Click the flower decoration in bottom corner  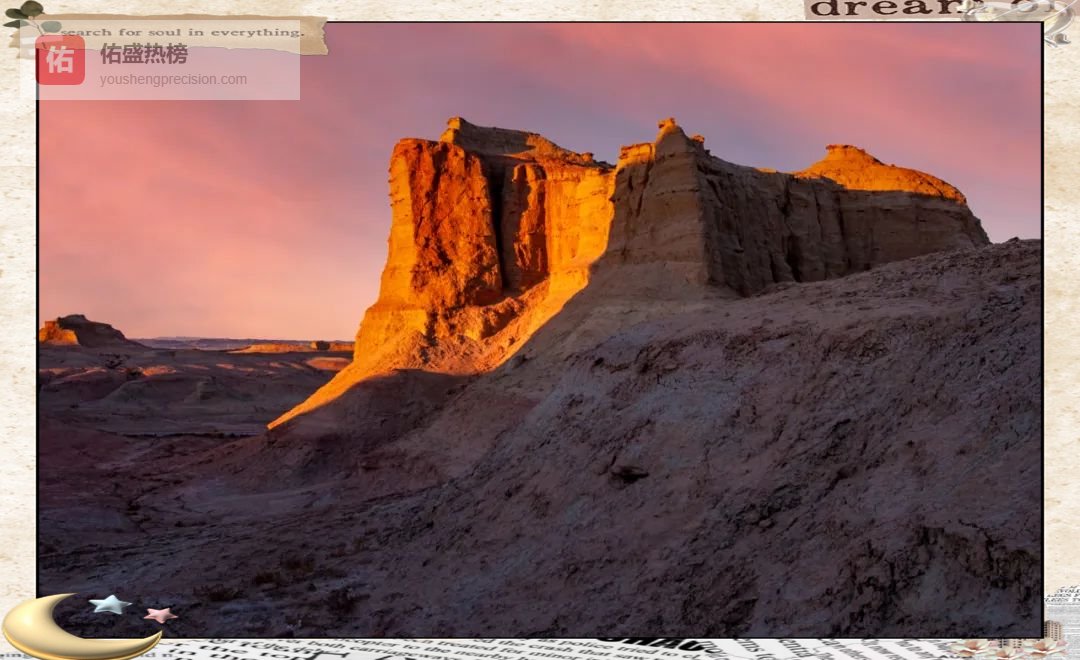point(1000,648)
